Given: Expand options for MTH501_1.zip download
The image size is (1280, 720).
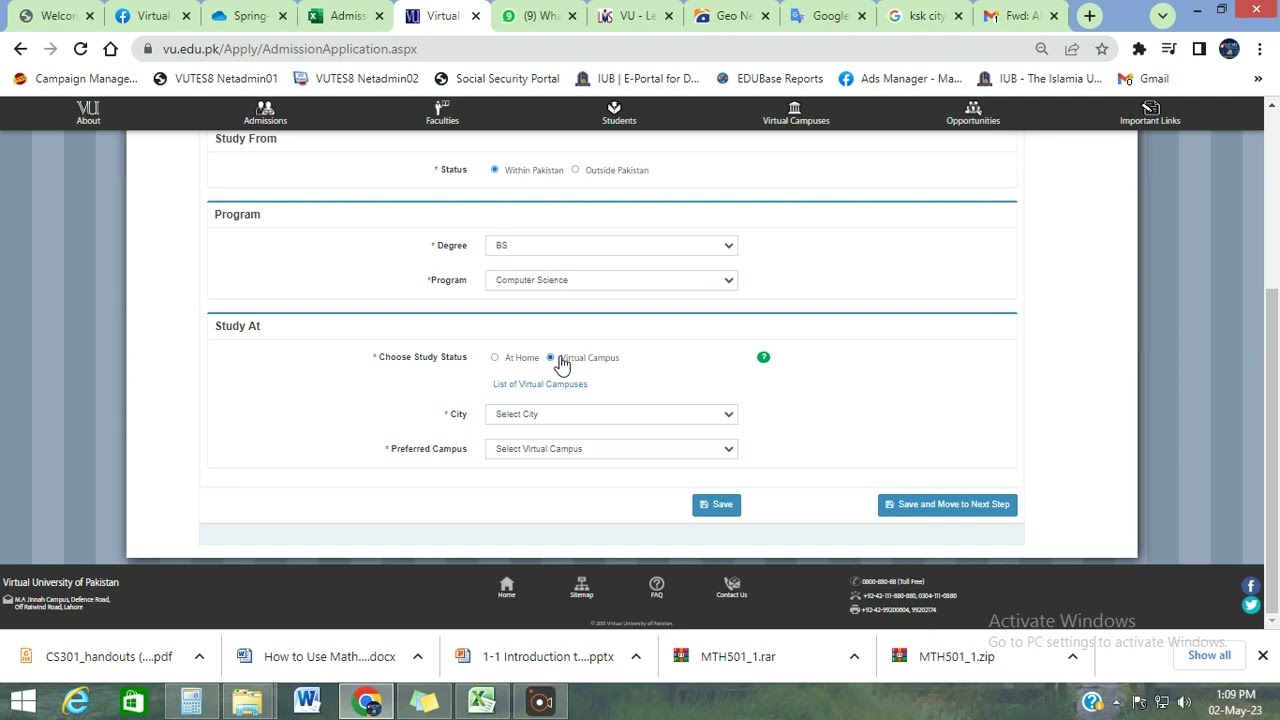Looking at the screenshot, I should click(1072, 656).
